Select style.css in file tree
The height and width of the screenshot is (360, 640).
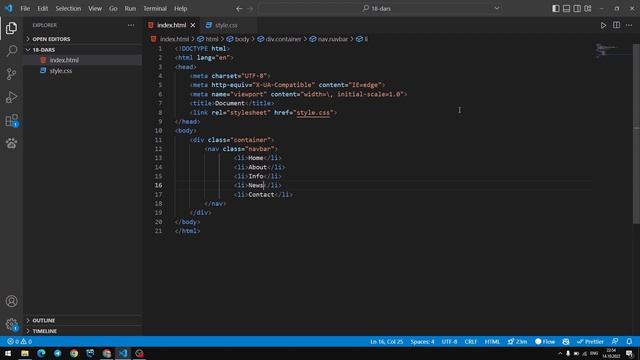pos(82,71)
